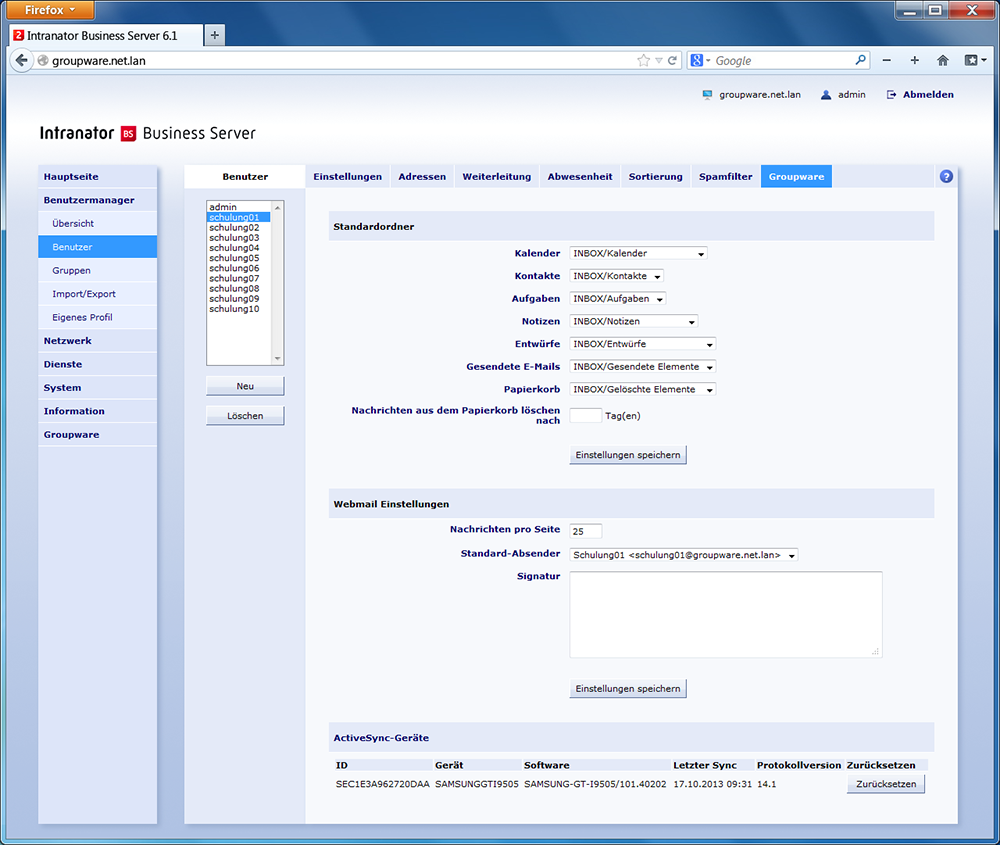The height and width of the screenshot is (845, 1000).
Task: Reload the page using the refresh icon
Action: [x=673, y=60]
